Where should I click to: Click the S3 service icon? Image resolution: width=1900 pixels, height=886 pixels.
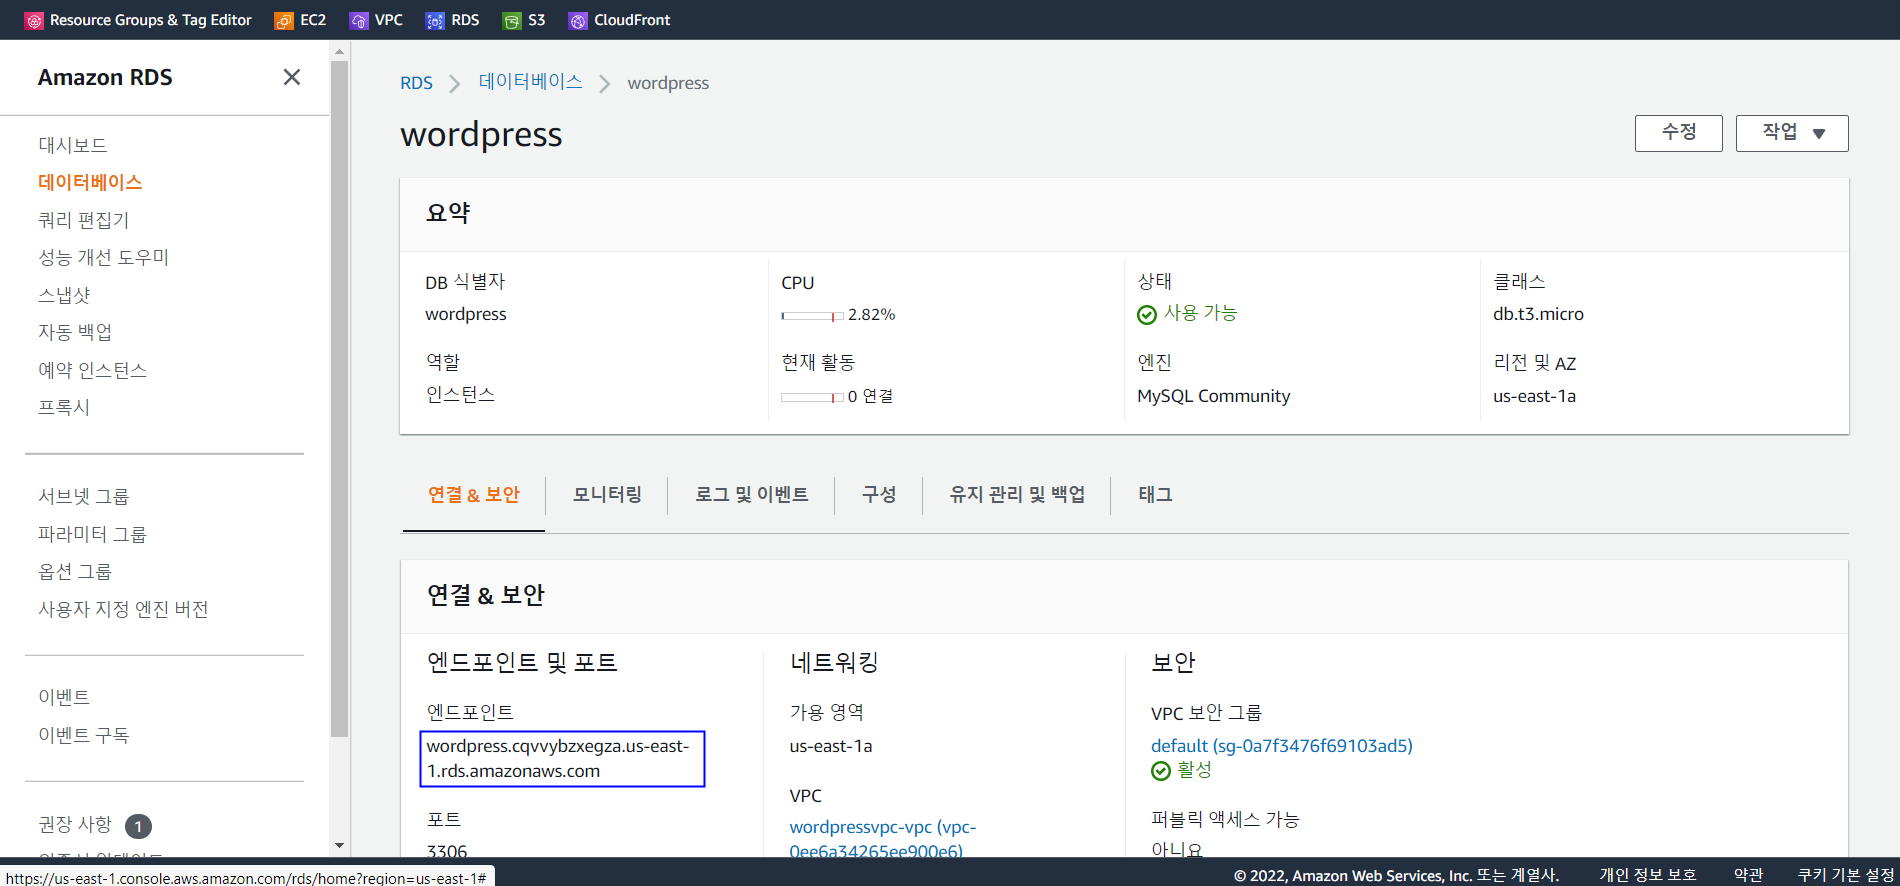(x=512, y=20)
